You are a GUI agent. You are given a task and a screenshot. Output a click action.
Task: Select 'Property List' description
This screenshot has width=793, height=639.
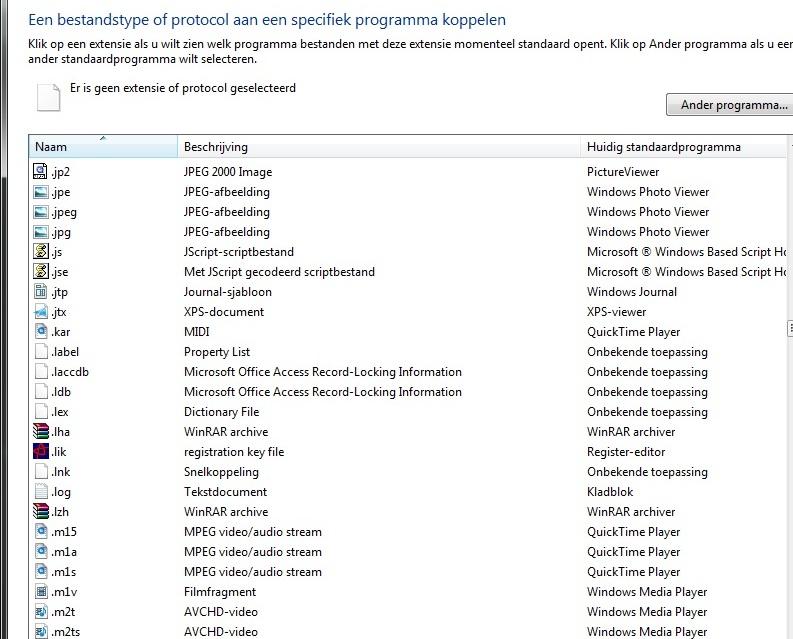(216, 352)
